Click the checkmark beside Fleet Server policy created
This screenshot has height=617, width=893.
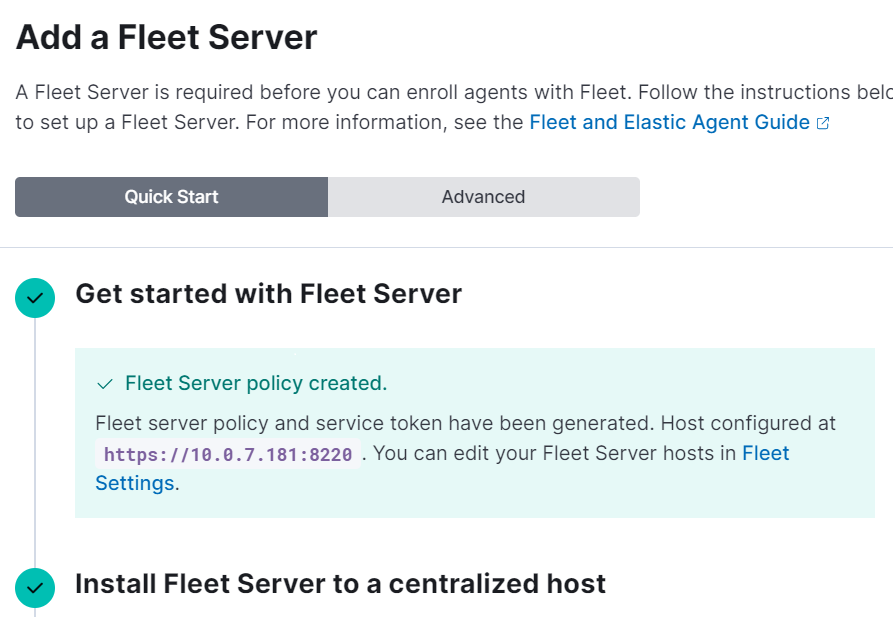click(105, 384)
